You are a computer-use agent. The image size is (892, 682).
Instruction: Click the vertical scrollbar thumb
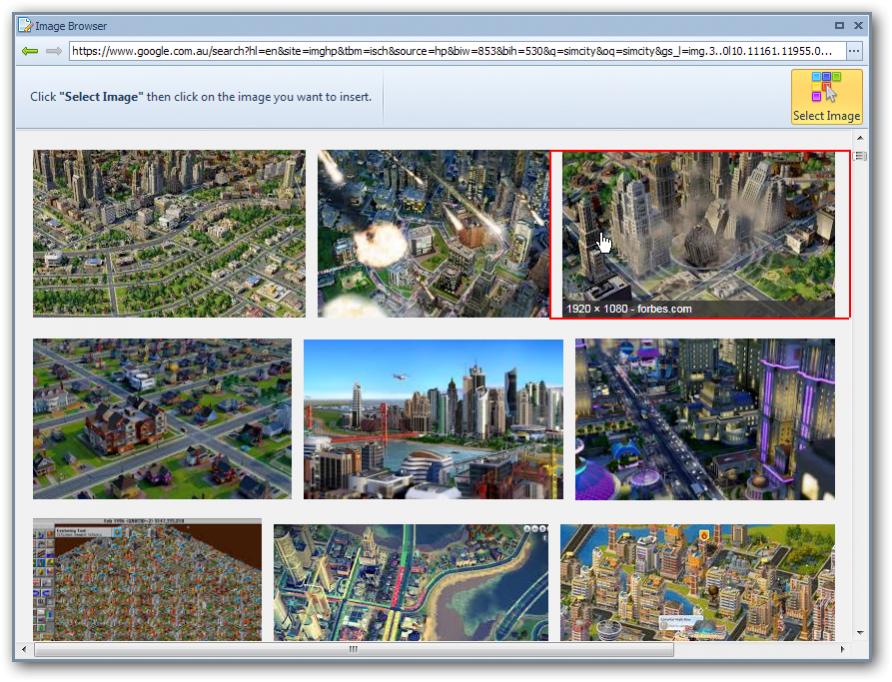[x=860, y=156]
